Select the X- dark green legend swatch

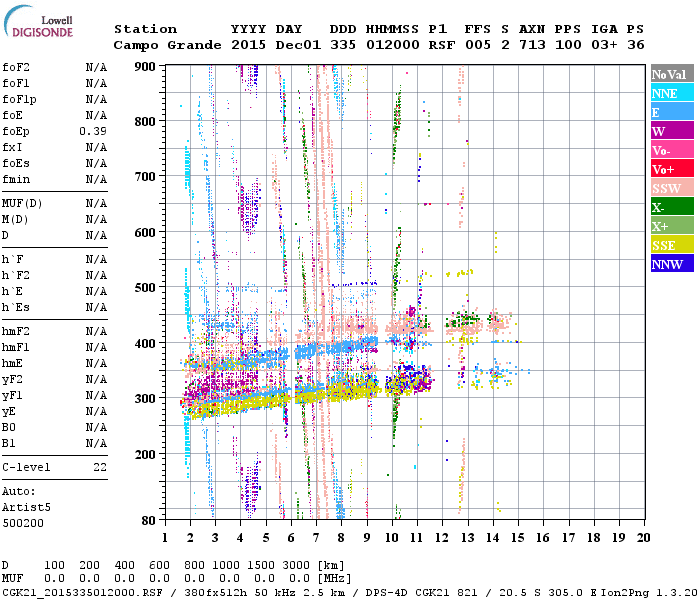pos(672,207)
